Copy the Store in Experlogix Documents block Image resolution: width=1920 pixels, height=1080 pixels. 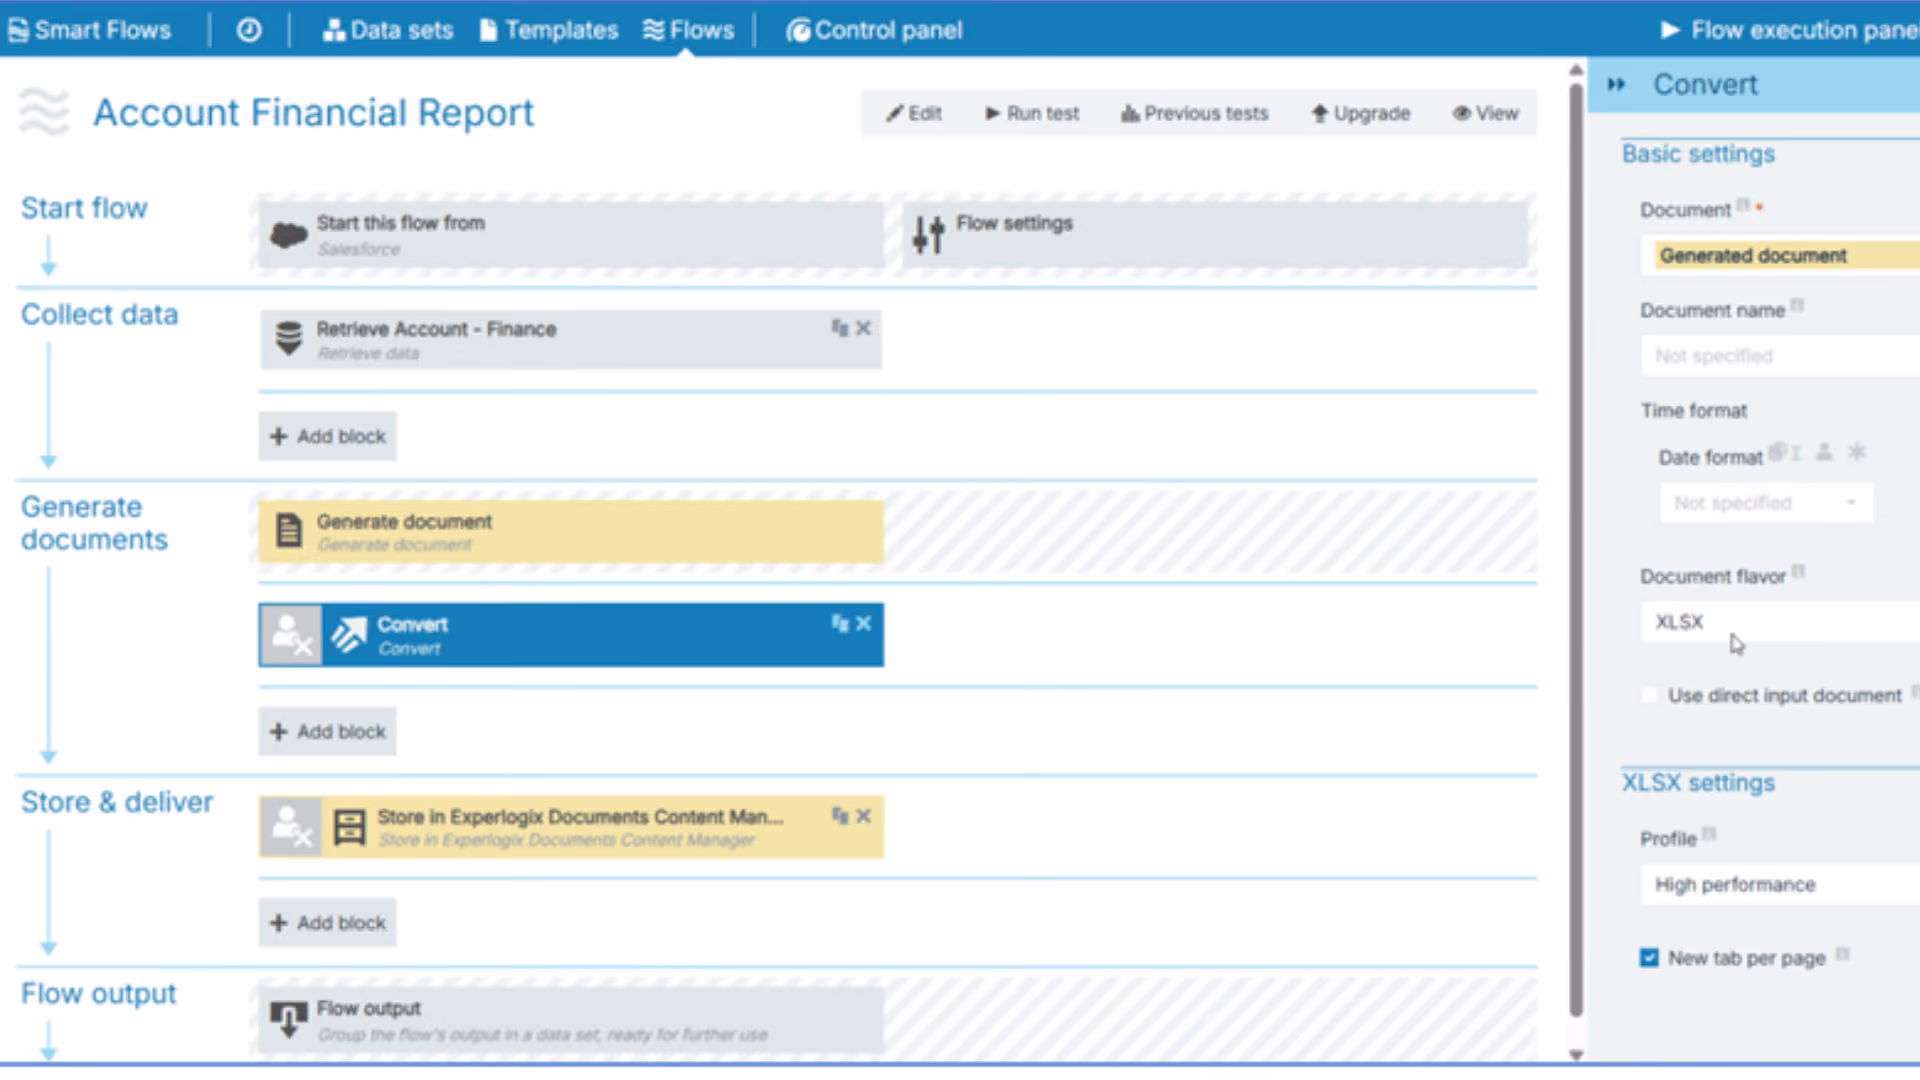point(840,816)
